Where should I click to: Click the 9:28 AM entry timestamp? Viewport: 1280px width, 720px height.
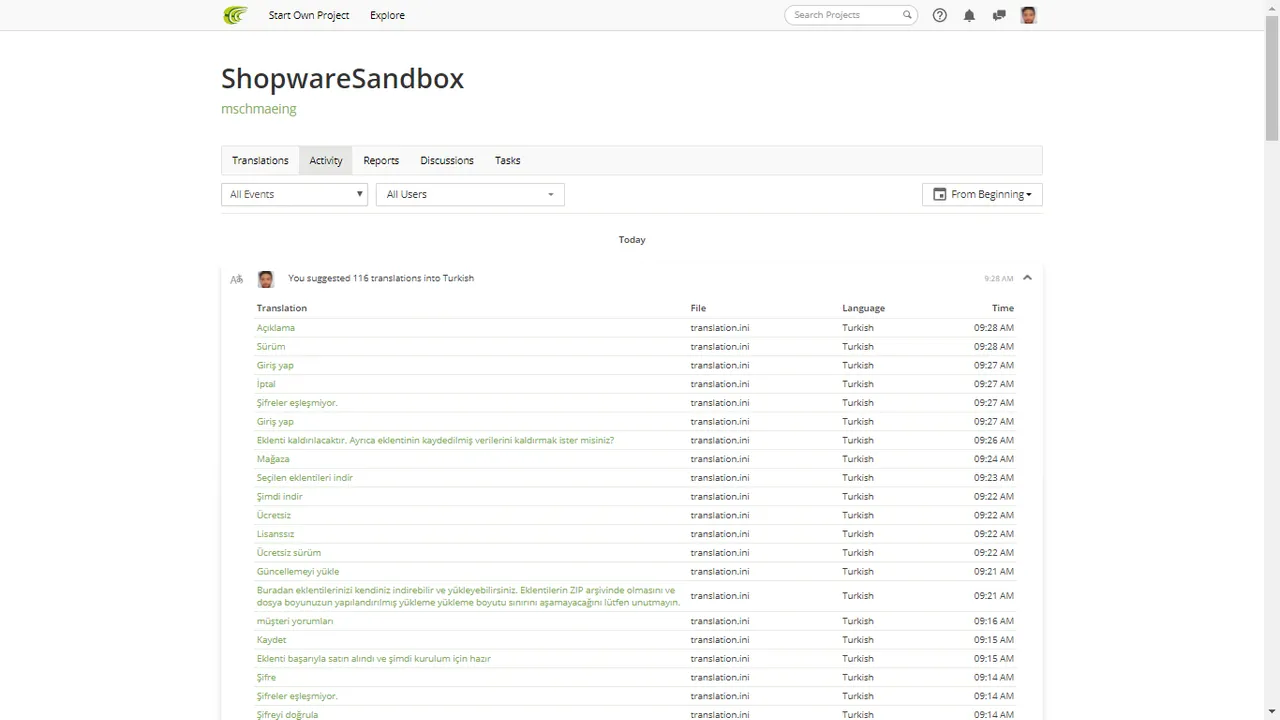click(x=998, y=279)
